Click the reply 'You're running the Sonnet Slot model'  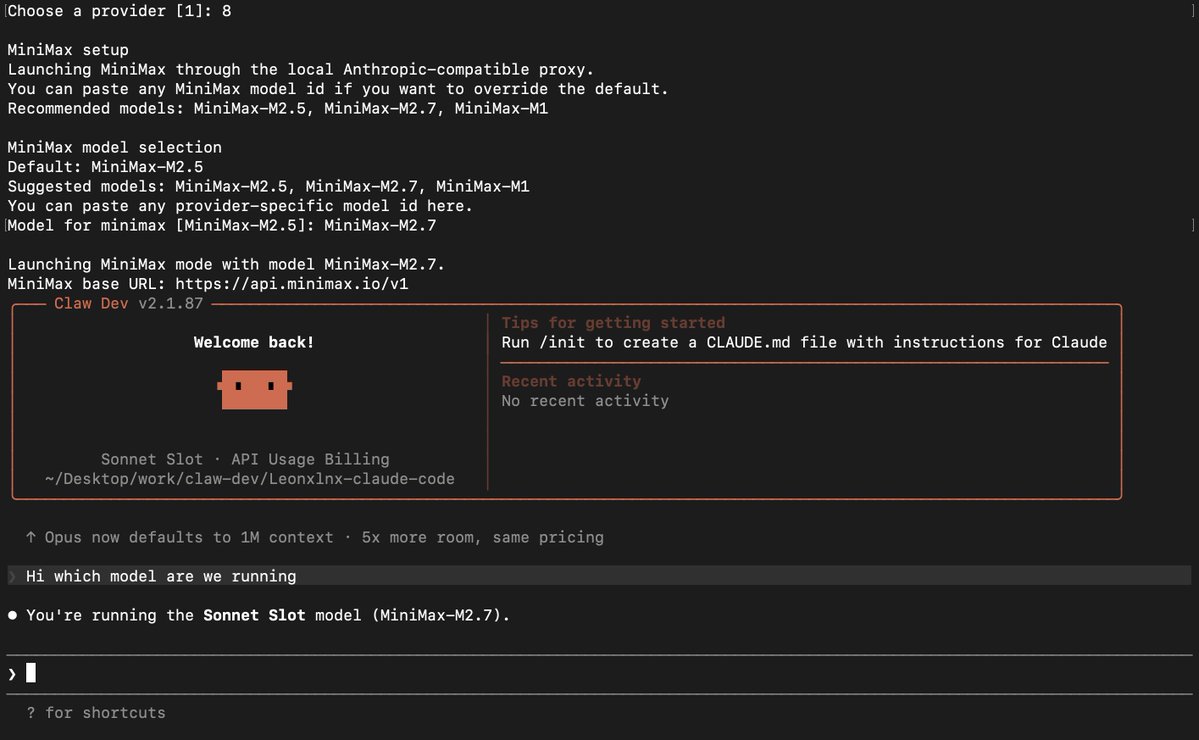tap(268, 615)
